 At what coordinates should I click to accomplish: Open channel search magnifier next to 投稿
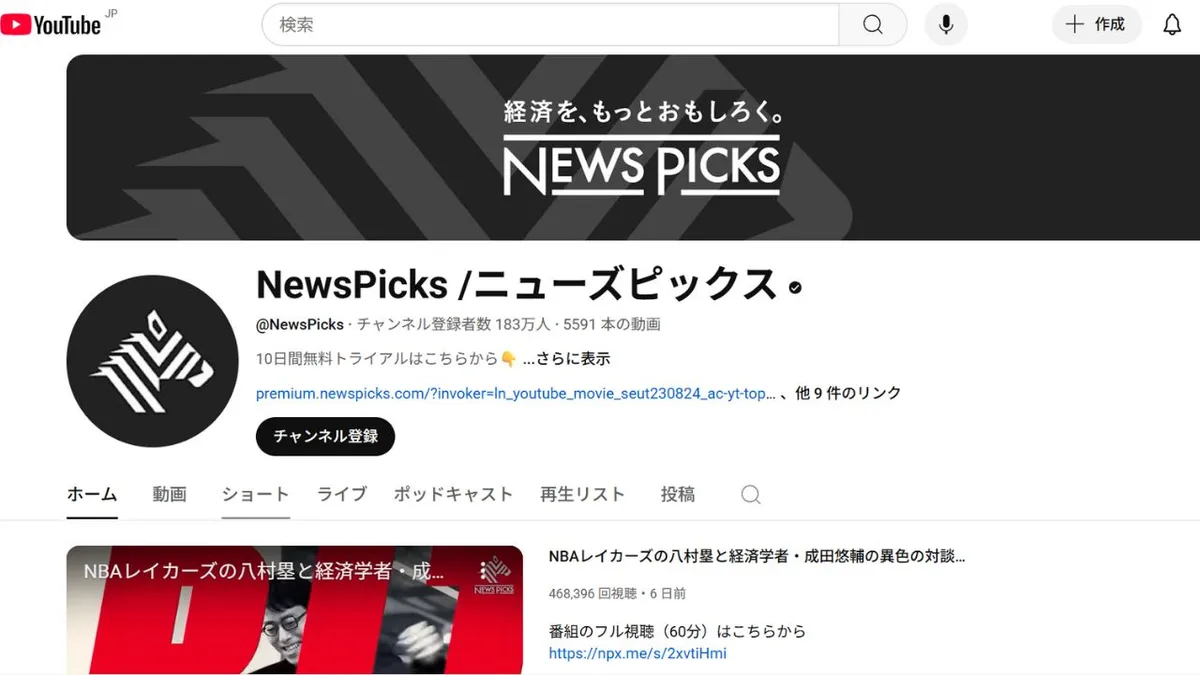[x=750, y=494]
